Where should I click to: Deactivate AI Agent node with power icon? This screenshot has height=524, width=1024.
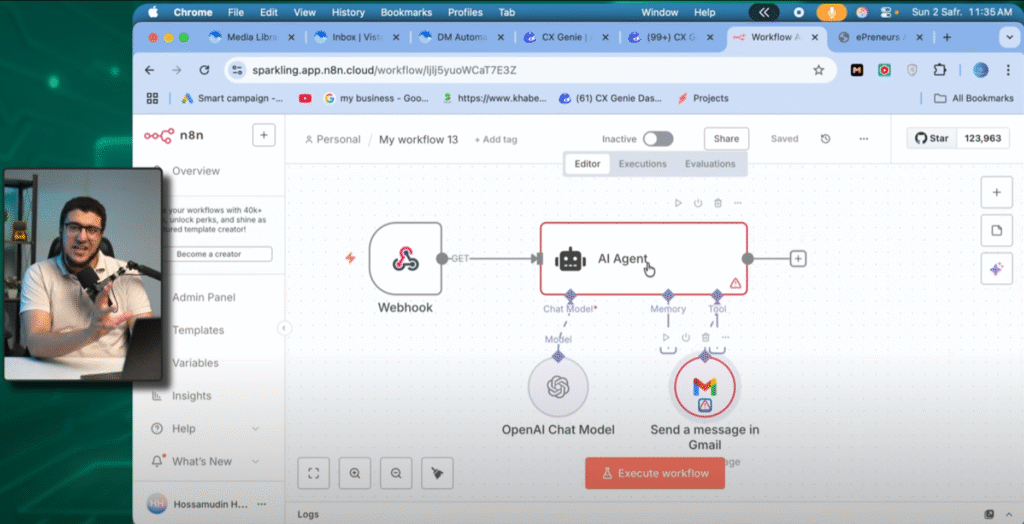(x=698, y=203)
